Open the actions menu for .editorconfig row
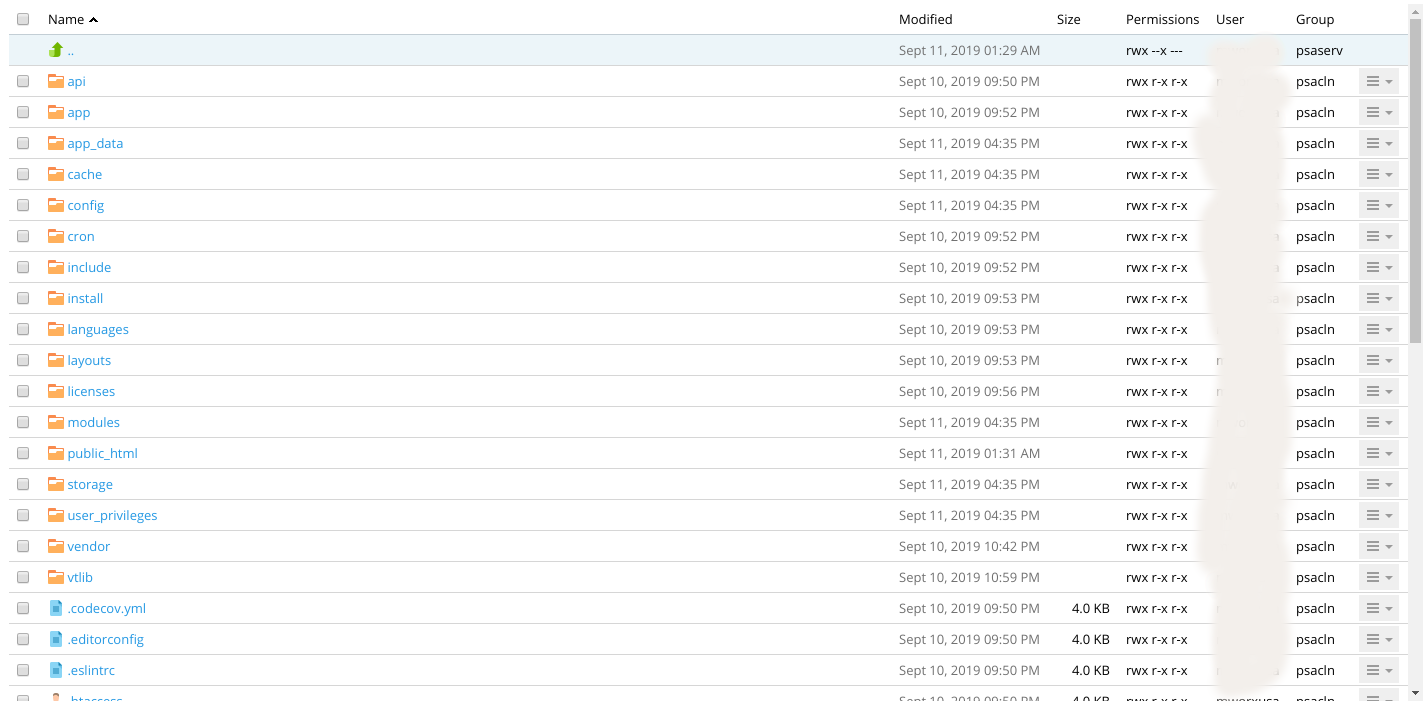The height and width of the screenshot is (714, 1425). click(x=1378, y=639)
